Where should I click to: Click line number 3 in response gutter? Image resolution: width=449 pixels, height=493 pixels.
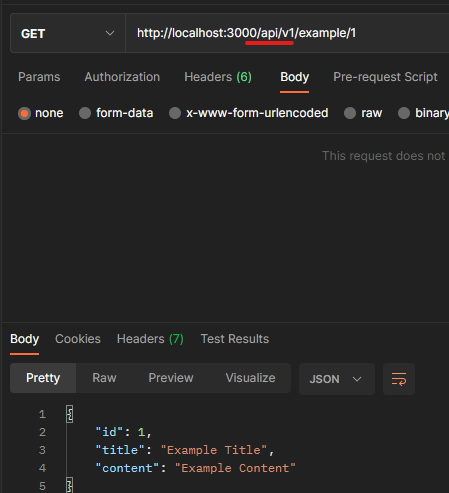coord(42,450)
